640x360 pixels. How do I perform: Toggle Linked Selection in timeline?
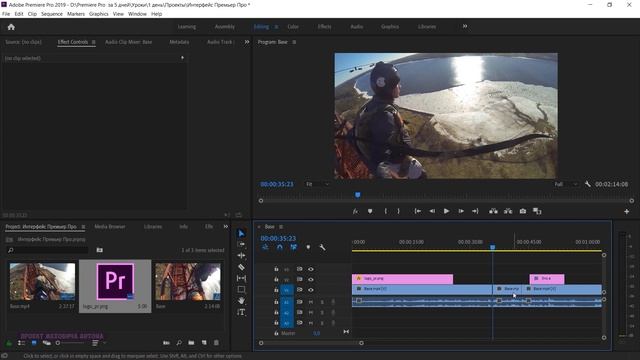pos(293,247)
